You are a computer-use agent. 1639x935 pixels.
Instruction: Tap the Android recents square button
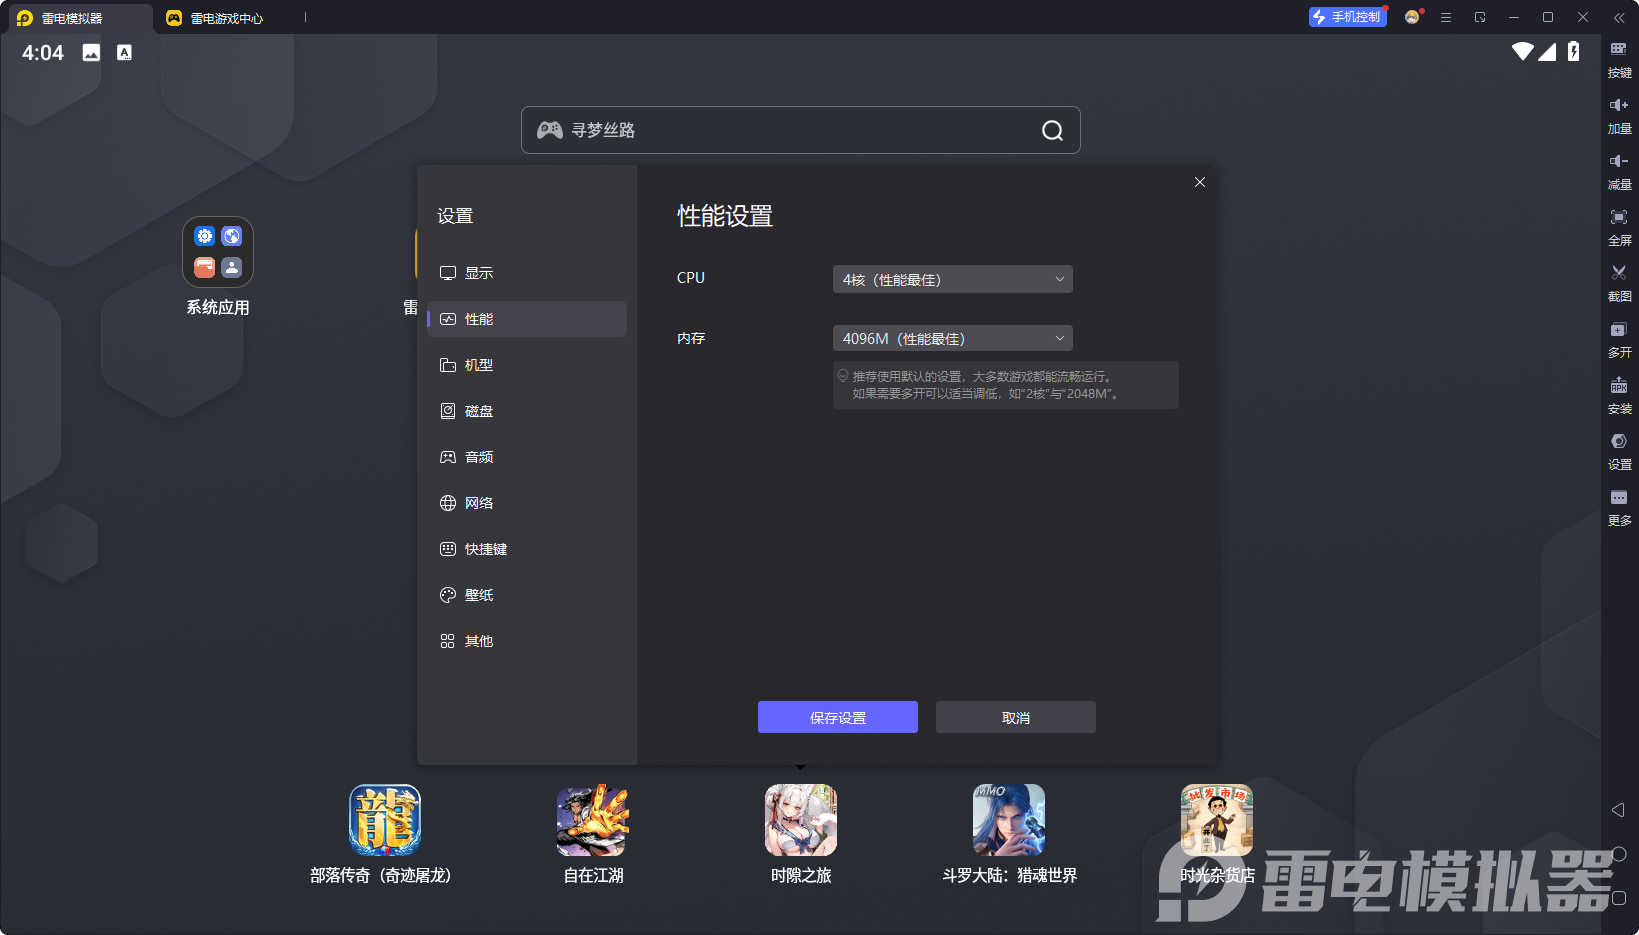(1619, 898)
